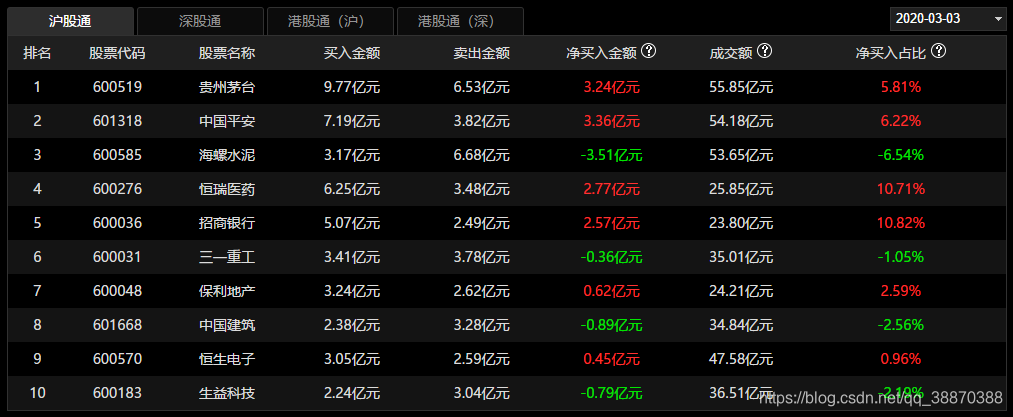Select stock name 恒瑞医药
Screen dimensions: 1013x417
click(227, 189)
